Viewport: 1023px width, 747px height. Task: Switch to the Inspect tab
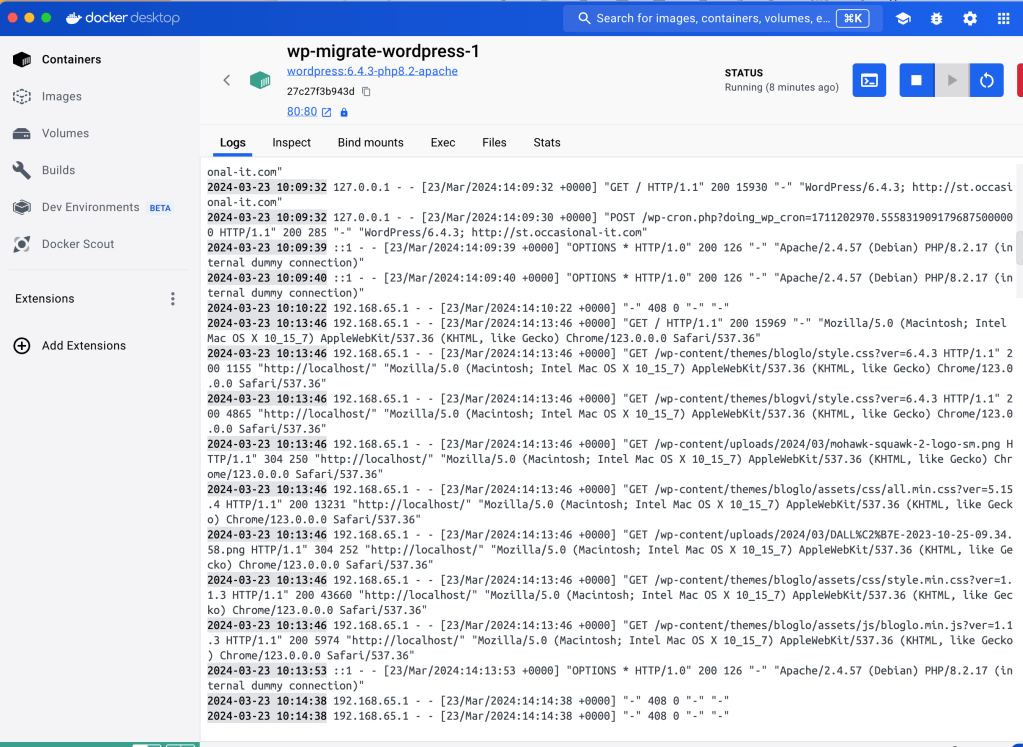[291, 142]
